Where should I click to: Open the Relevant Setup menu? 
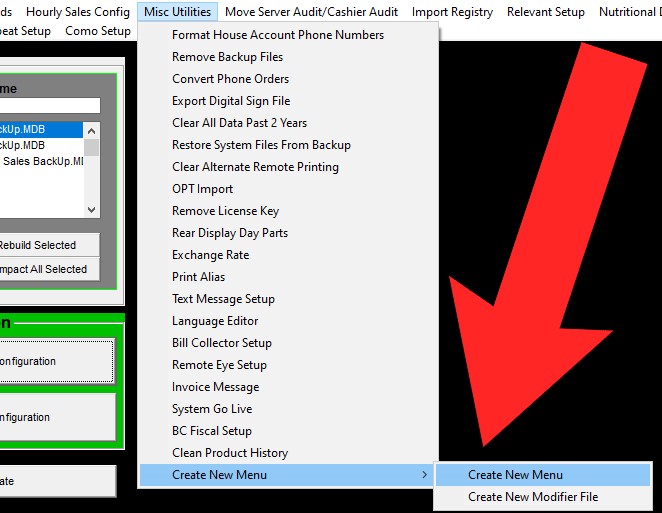(545, 12)
